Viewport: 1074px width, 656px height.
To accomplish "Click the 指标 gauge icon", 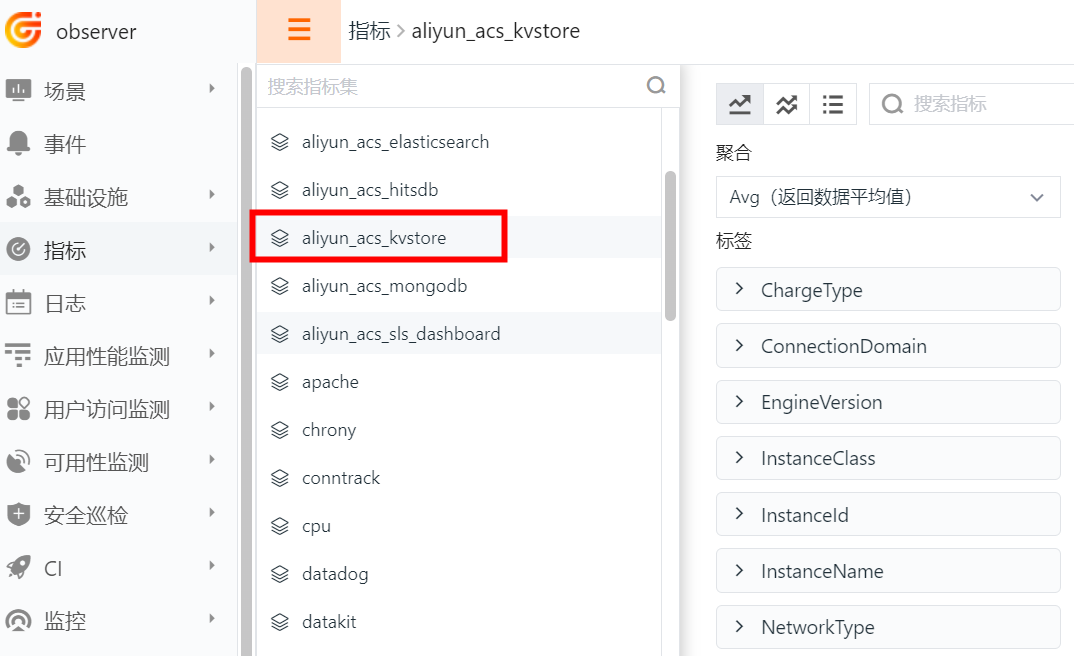I will click(x=18, y=249).
